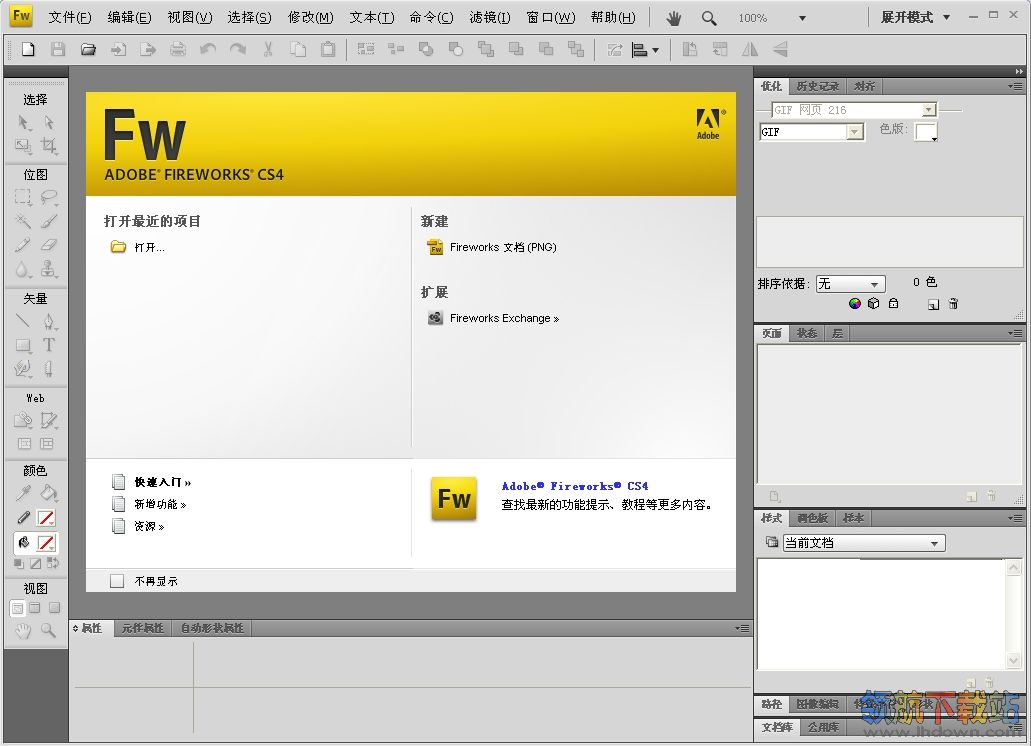Open the 新增功能 link
Viewport: 1031px width, 746px height.
pos(160,504)
